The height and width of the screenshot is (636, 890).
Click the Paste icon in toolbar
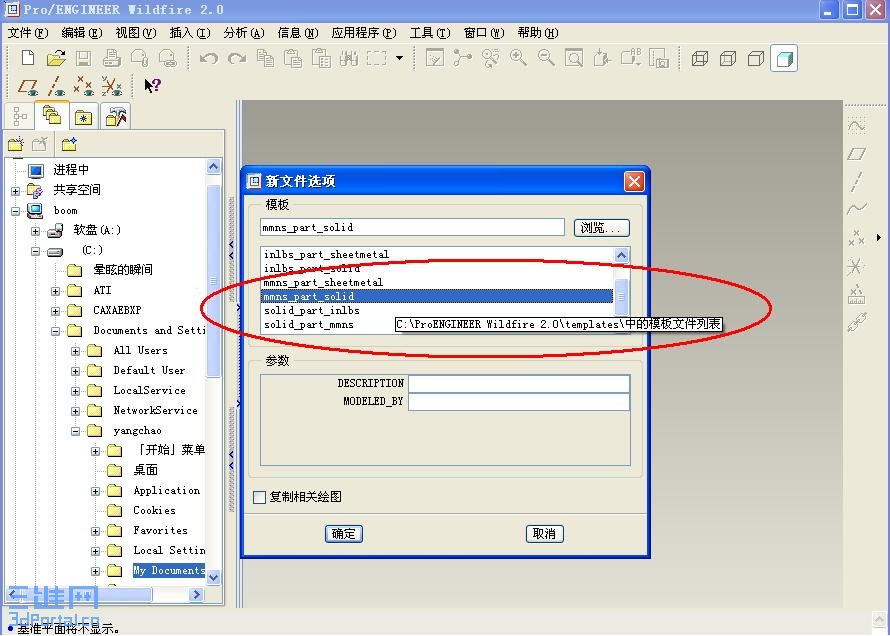(x=293, y=58)
